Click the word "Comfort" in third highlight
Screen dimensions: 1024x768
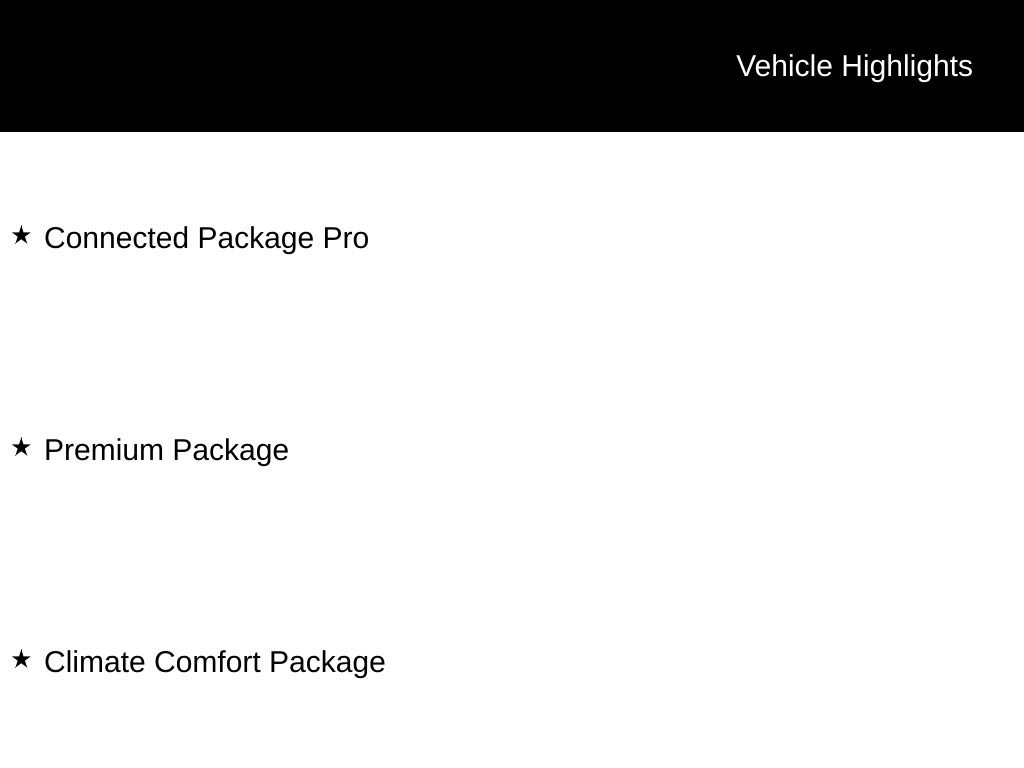coord(207,662)
